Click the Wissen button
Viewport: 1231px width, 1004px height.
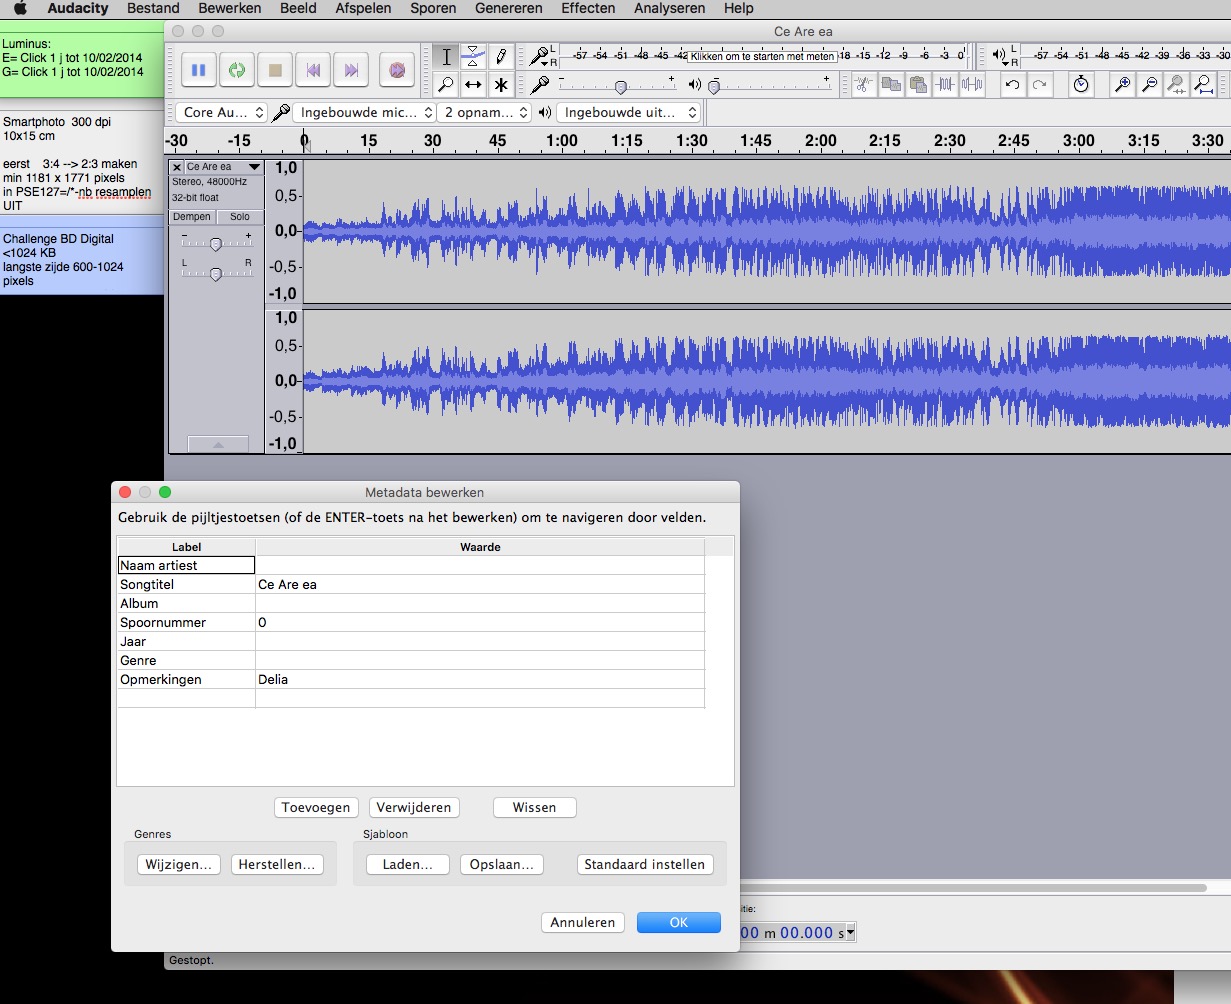[x=534, y=807]
